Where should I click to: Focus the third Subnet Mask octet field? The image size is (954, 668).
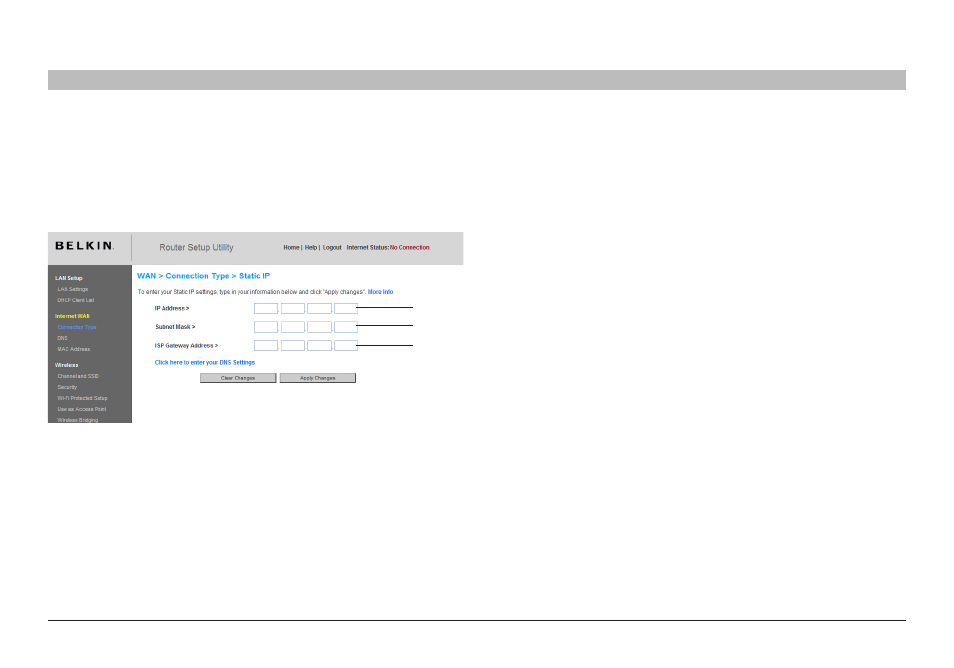[319, 327]
